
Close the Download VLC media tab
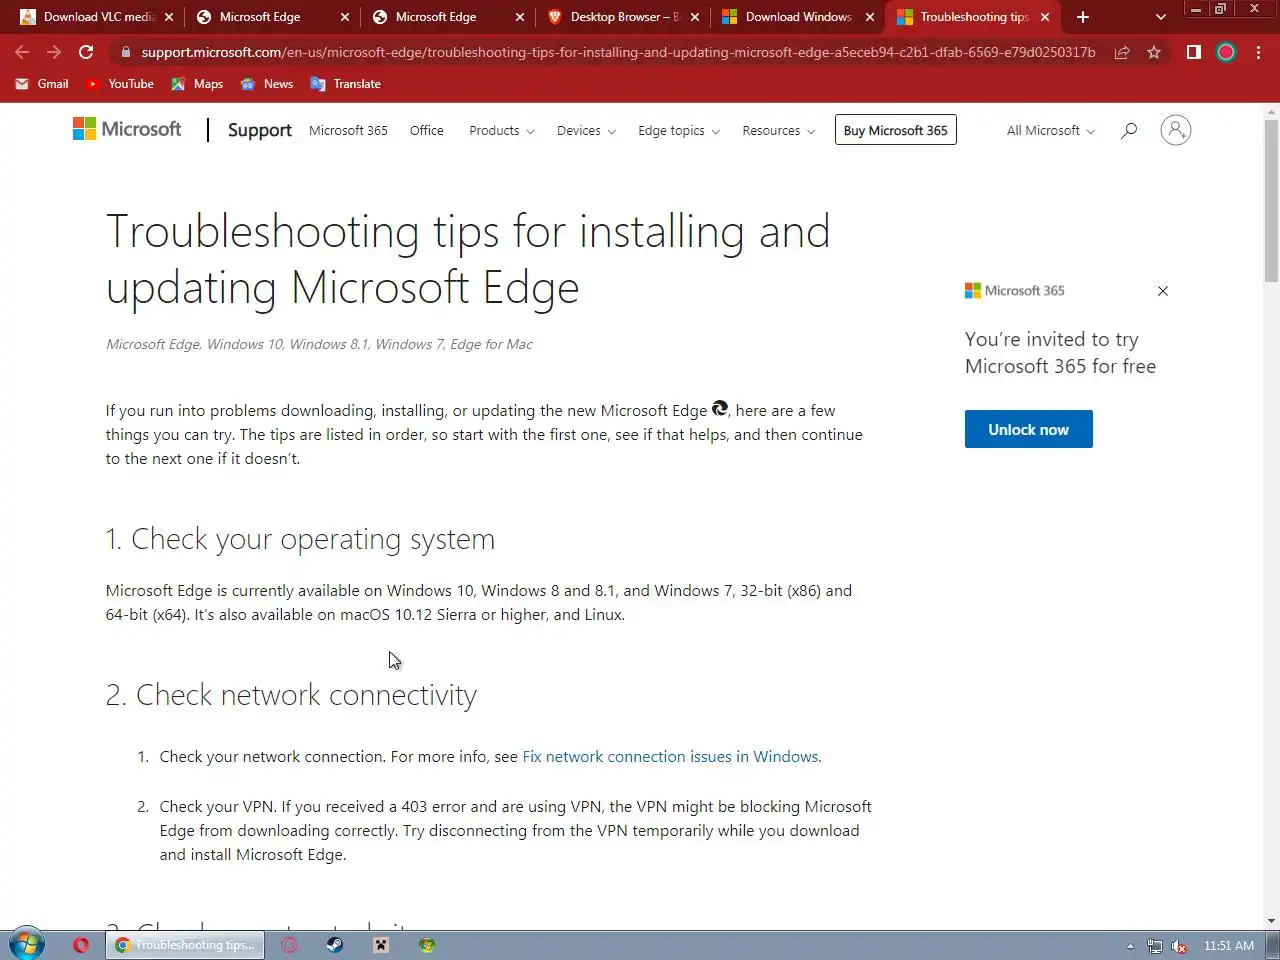coord(169,17)
